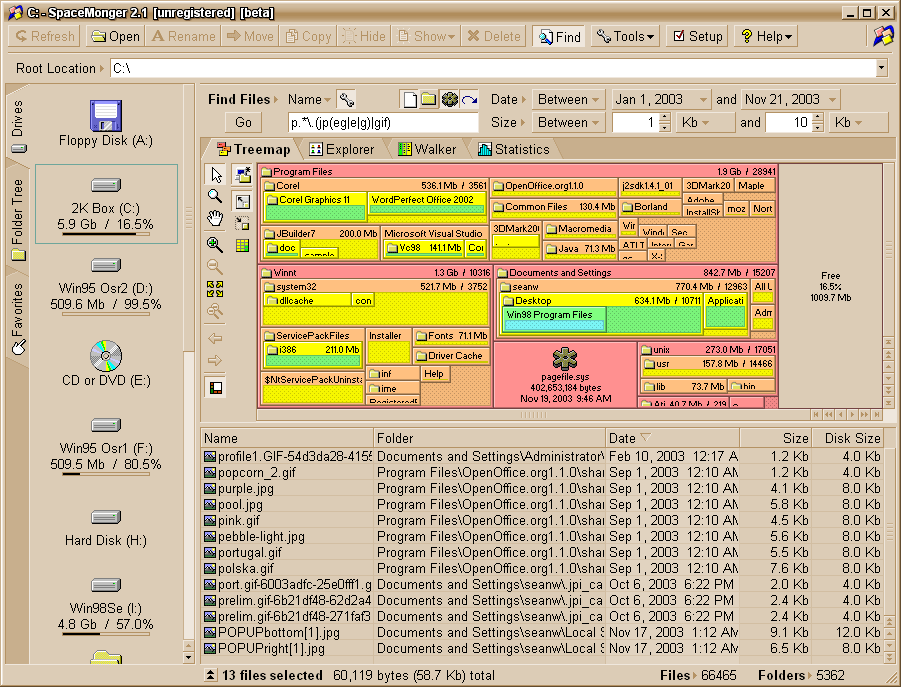Select the Hard Disk (H:) drive

(106, 528)
